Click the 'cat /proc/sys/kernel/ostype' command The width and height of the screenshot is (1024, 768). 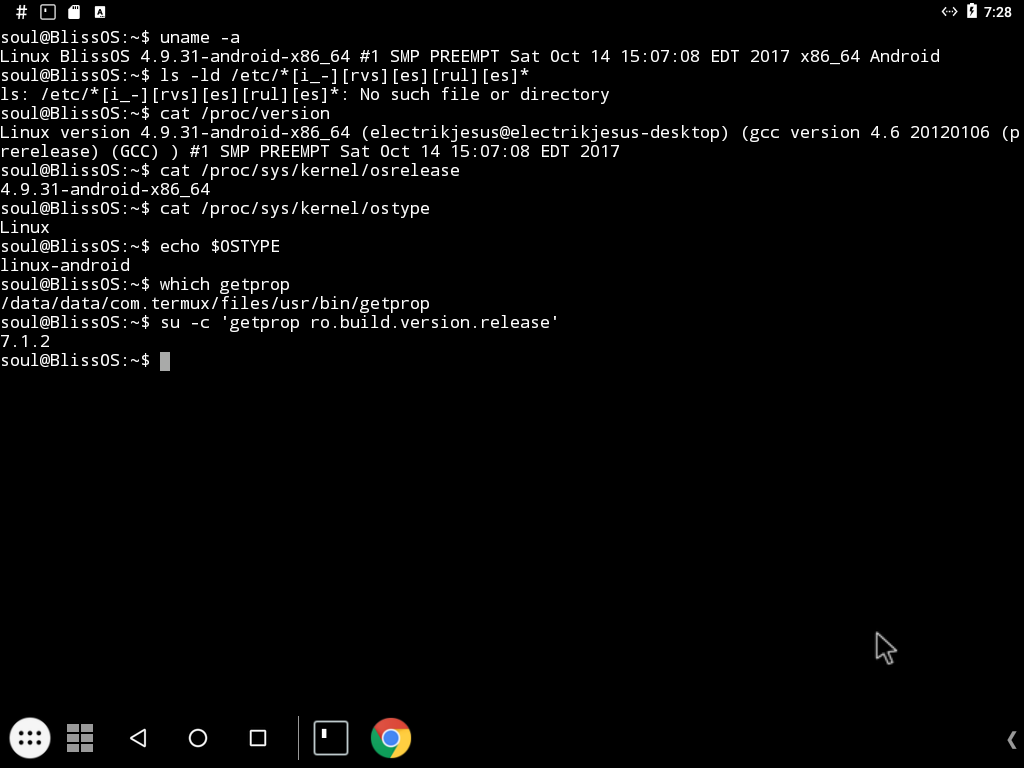(x=295, y=208)
